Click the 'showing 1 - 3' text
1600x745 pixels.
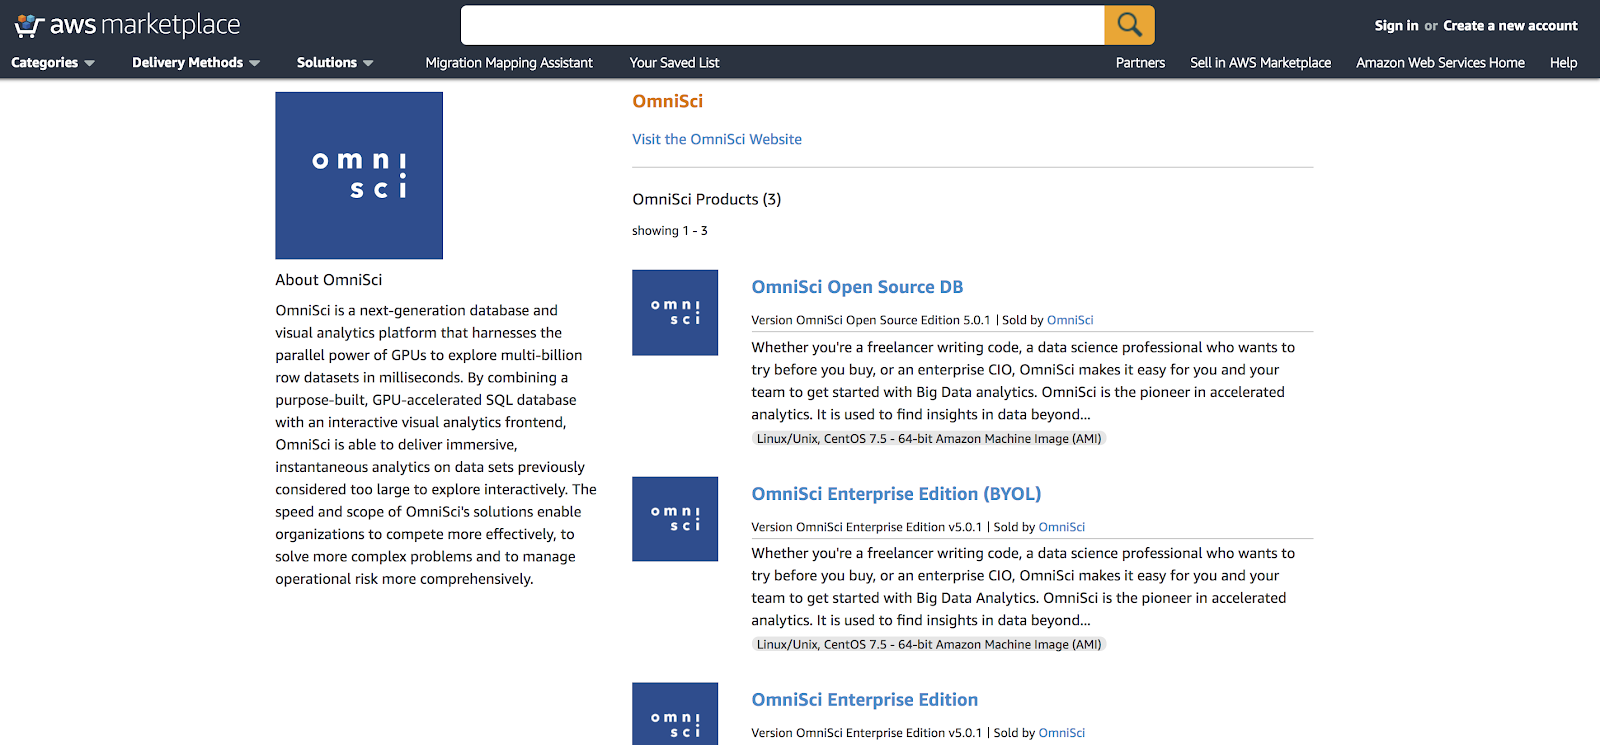point(670,231)
